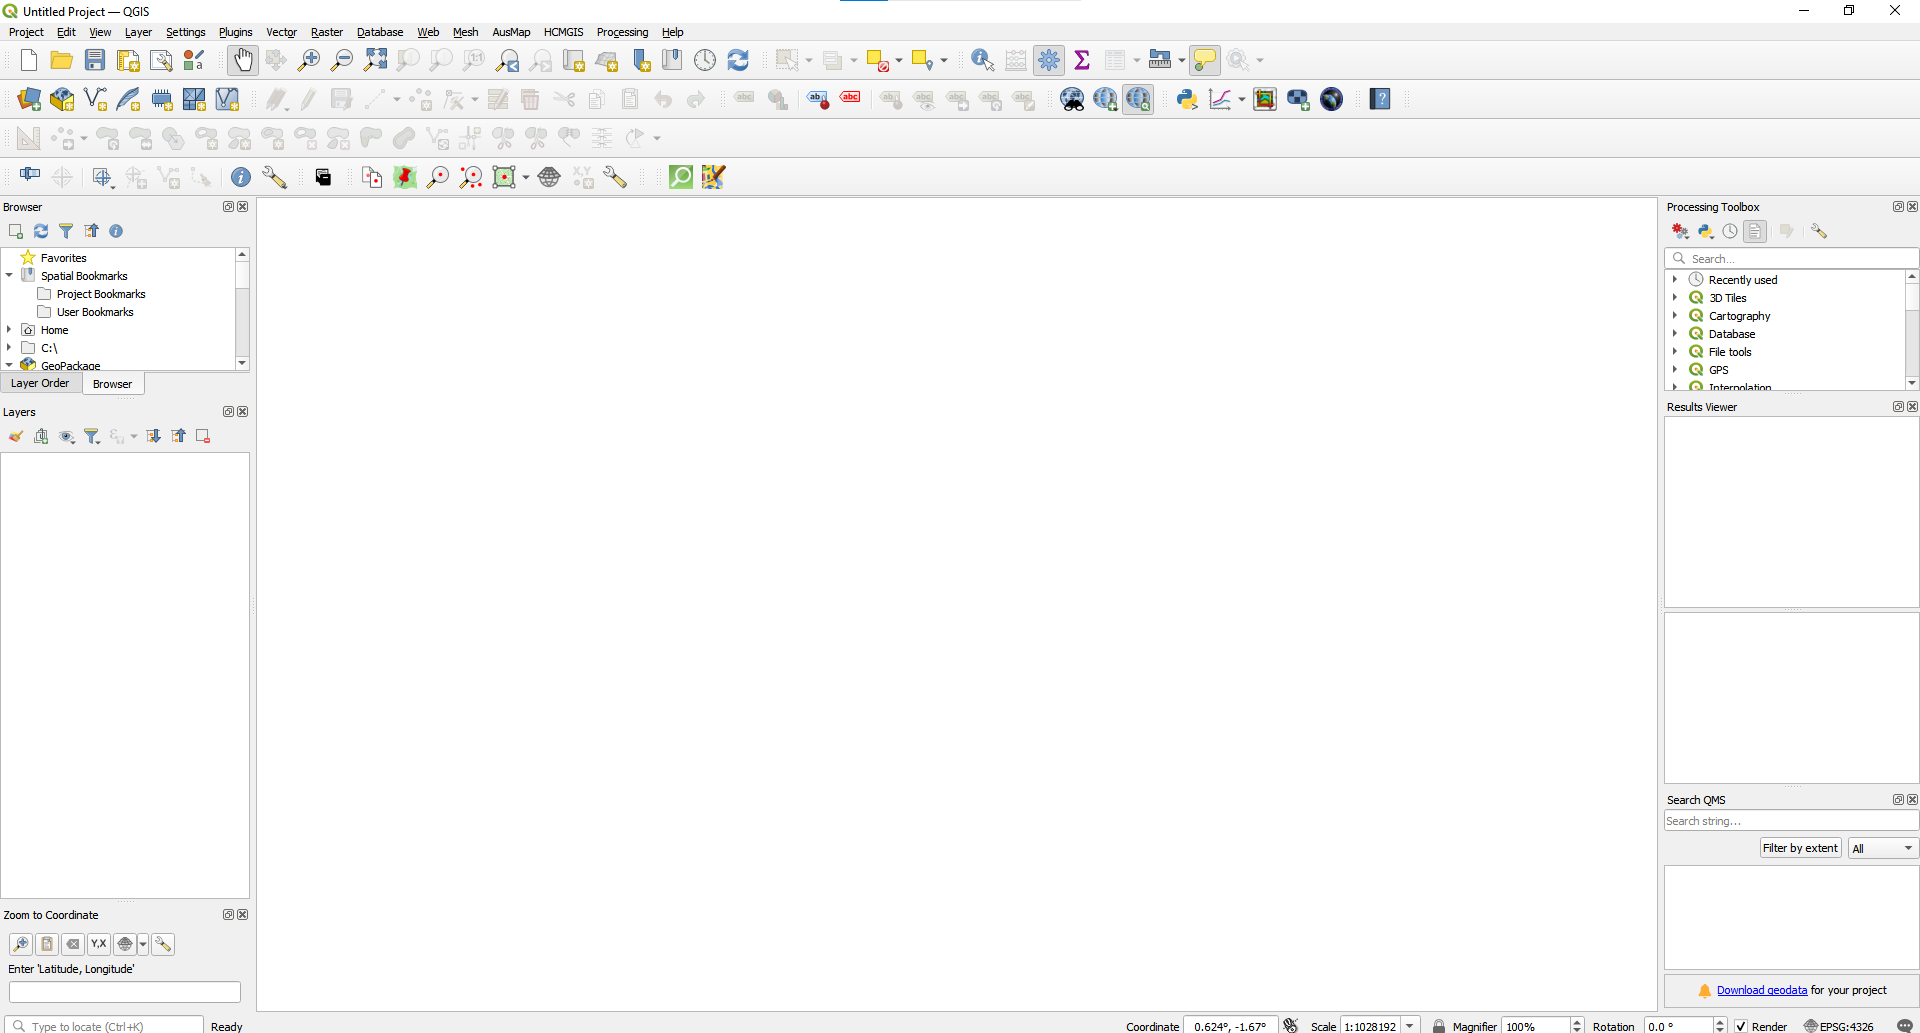Open the scale dropdown in status bar

coord(1410,1026)
